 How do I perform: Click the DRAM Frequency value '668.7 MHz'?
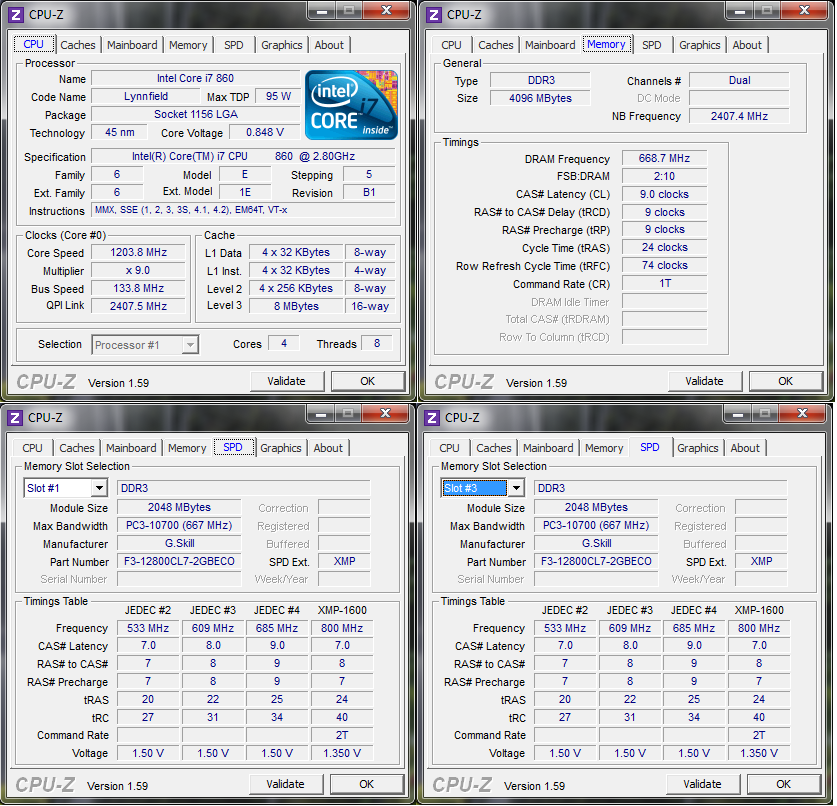pos(665,159)
